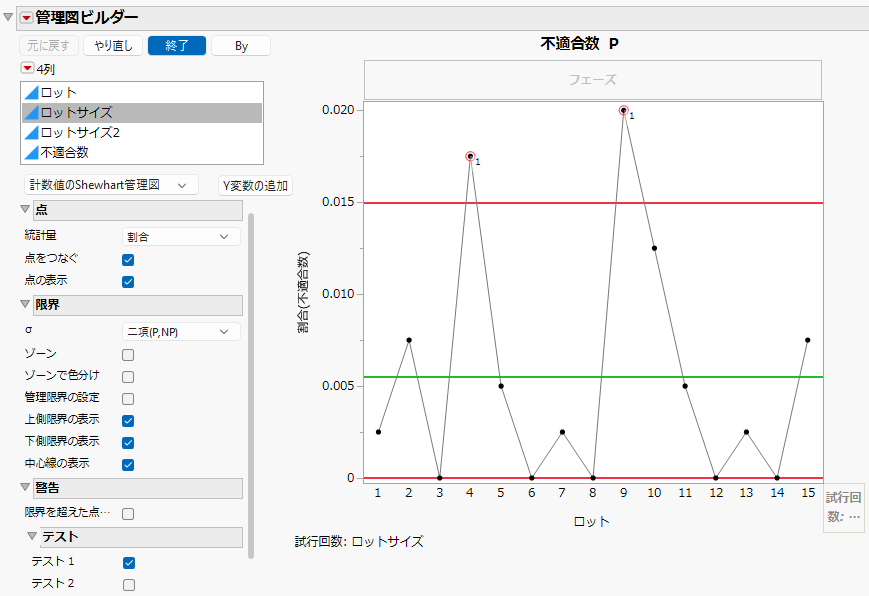Image resolution: width=869 pixels, height=596 pixels.
Task: Enable the 限界を超えた点 checkbox
Action: (x=128, y=514)
